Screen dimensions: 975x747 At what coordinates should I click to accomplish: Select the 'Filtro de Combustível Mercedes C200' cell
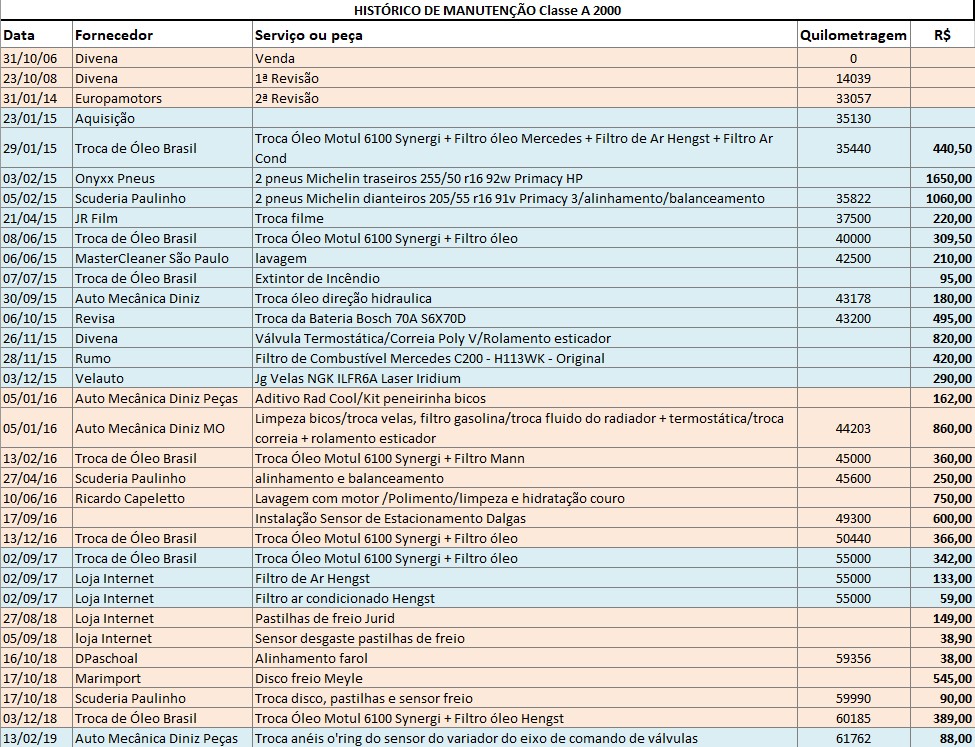pos(525,358)
